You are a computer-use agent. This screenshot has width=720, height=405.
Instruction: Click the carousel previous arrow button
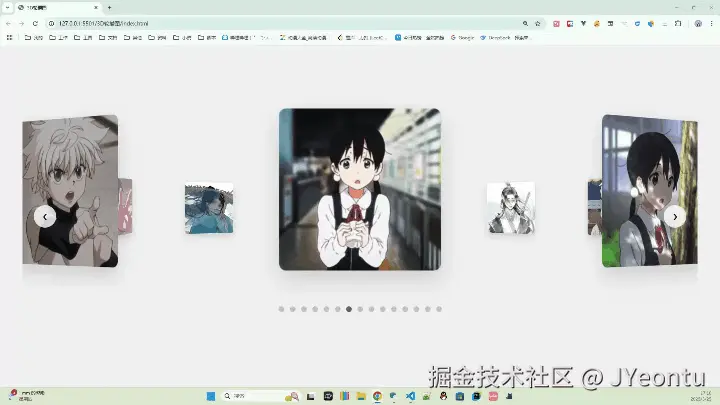(45, 216)
